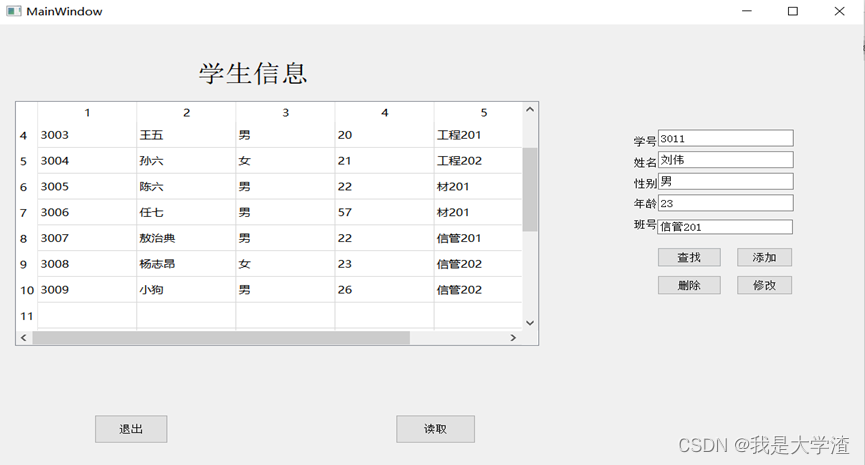Click name cell 王五
The width and height of the screenshot is (865, 465).
(186, 135)
